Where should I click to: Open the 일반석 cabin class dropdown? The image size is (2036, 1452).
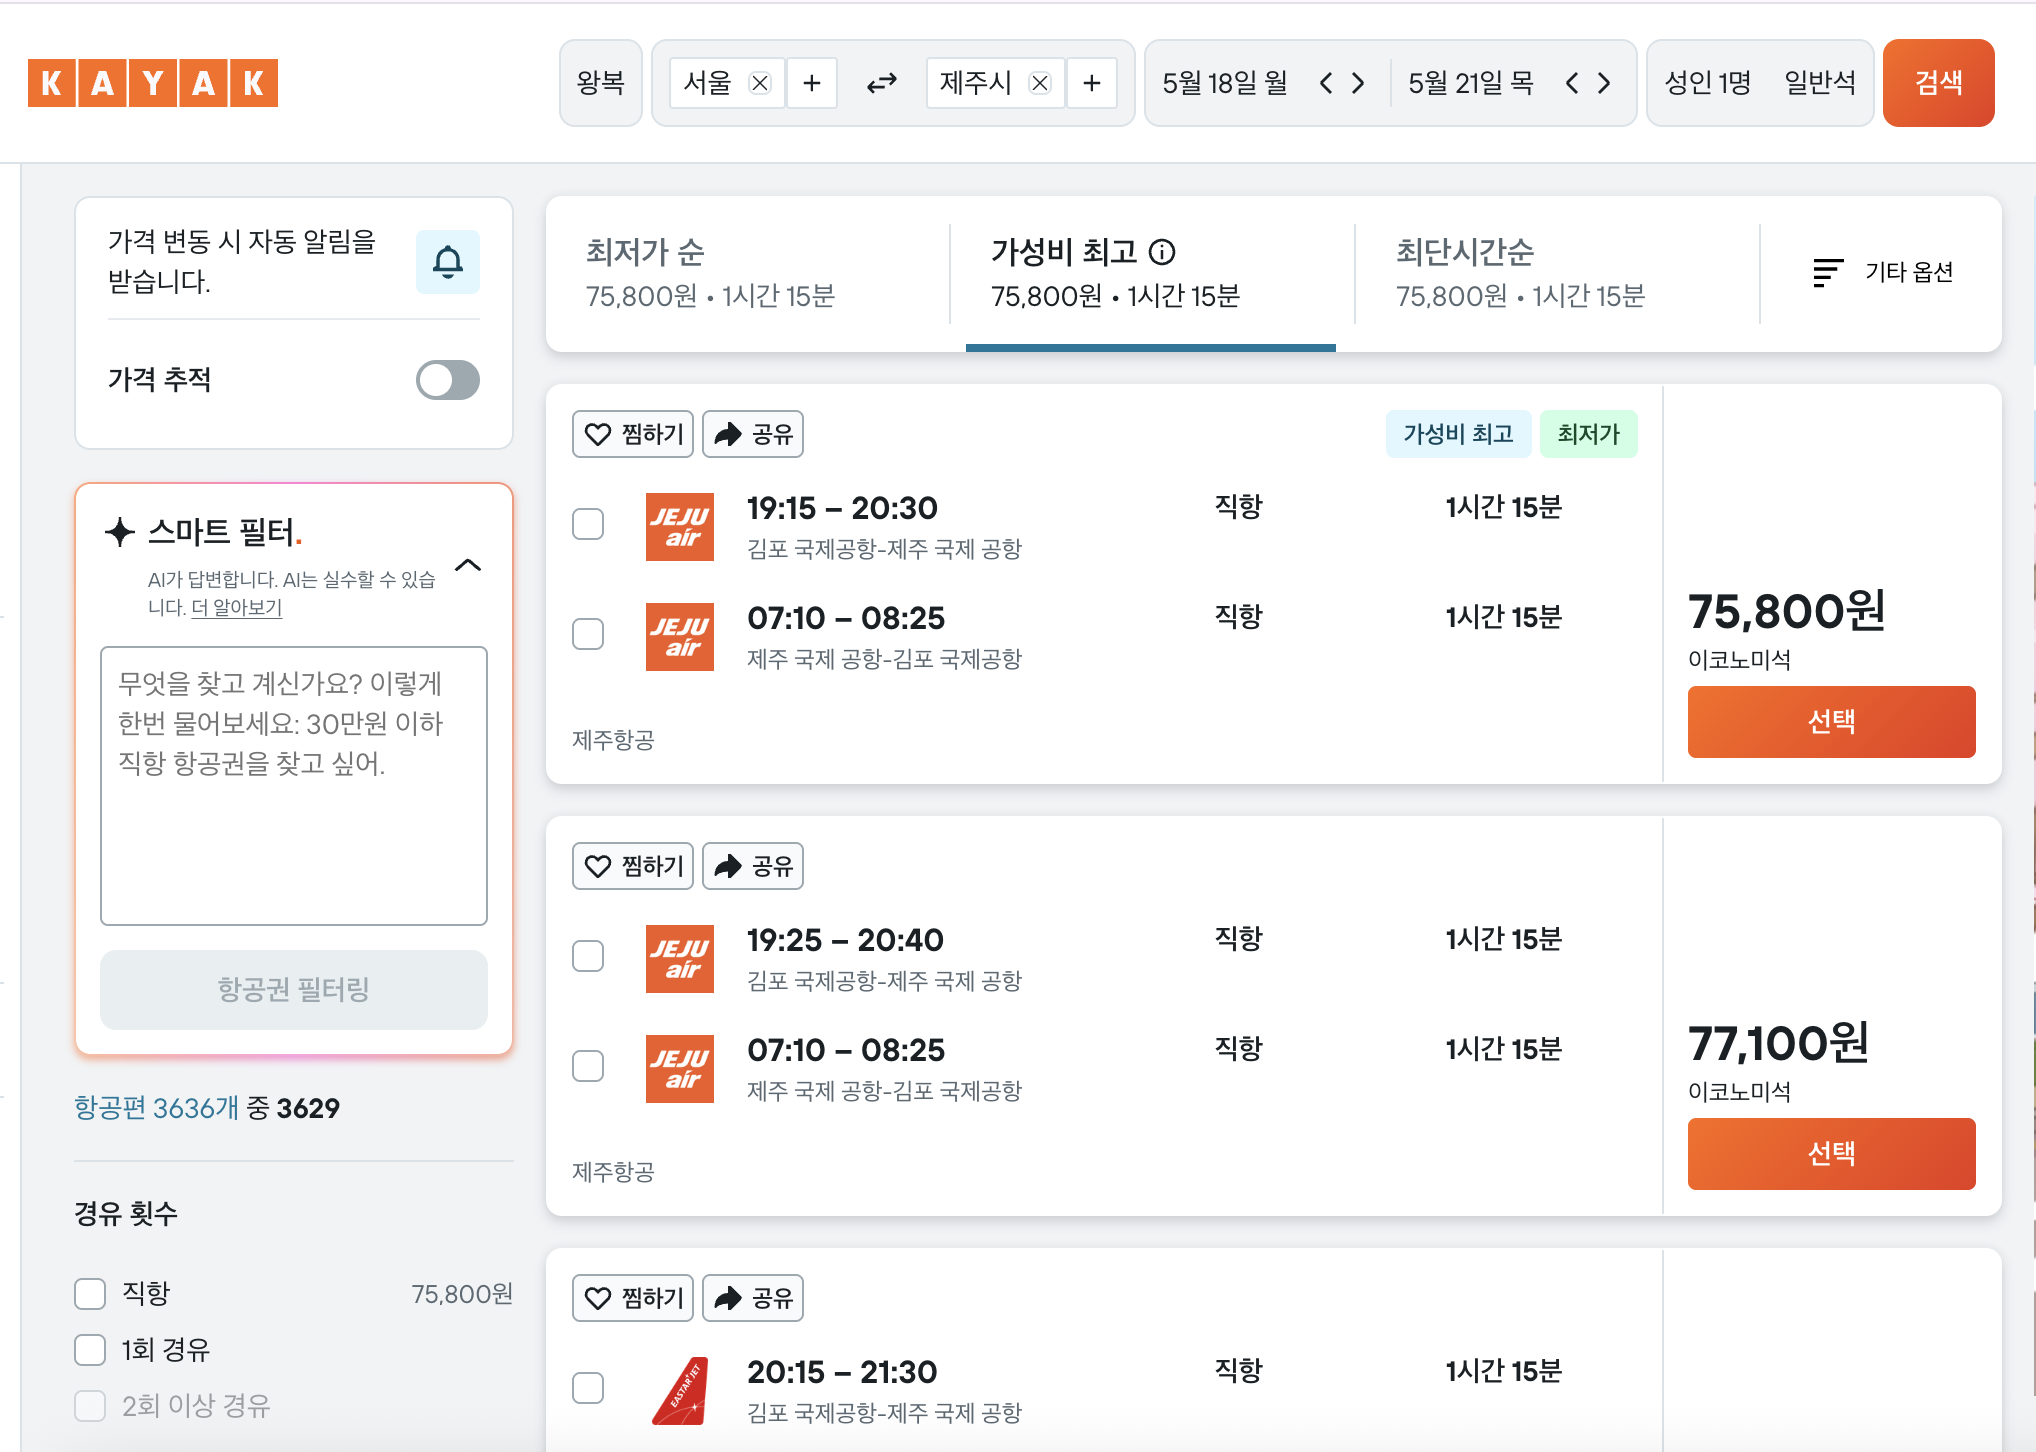[x=1820, y=83]
